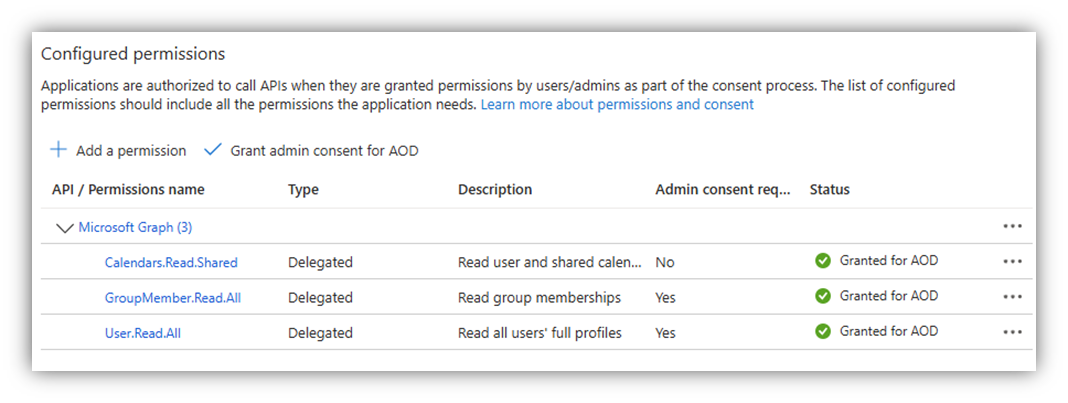
Task: Click the checkmark icon for Grant admin consent
Action: pyautogui.click(x=212, y=150)
